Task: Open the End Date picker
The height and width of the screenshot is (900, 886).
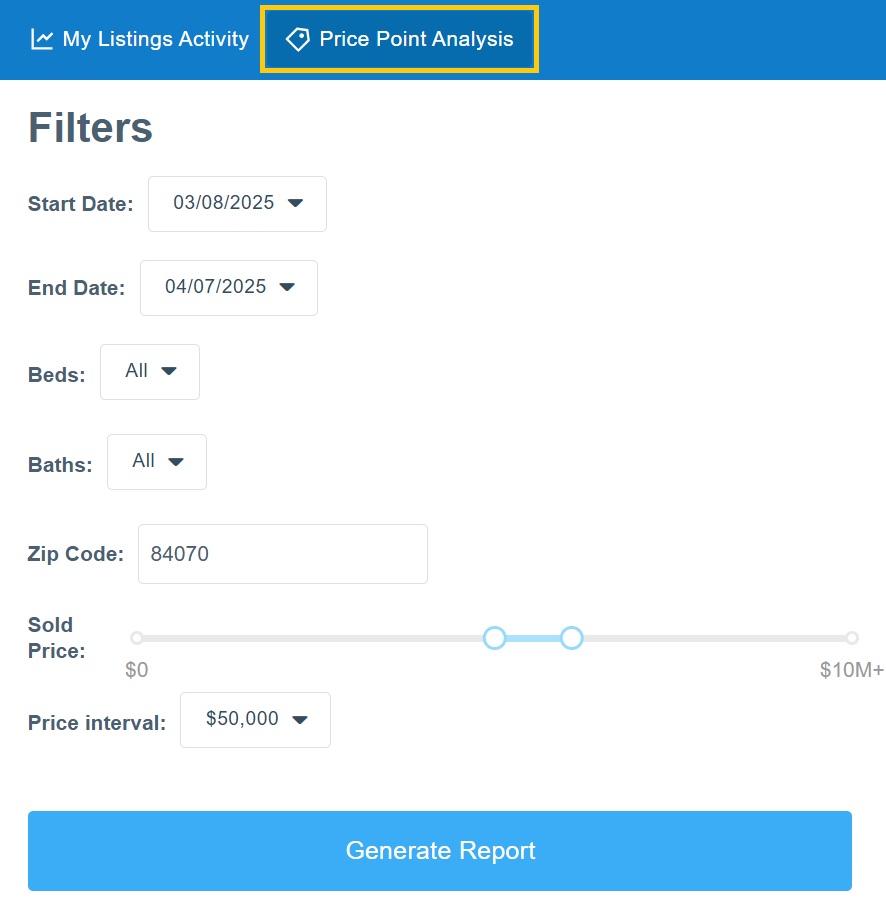Action: click(228, 288)
